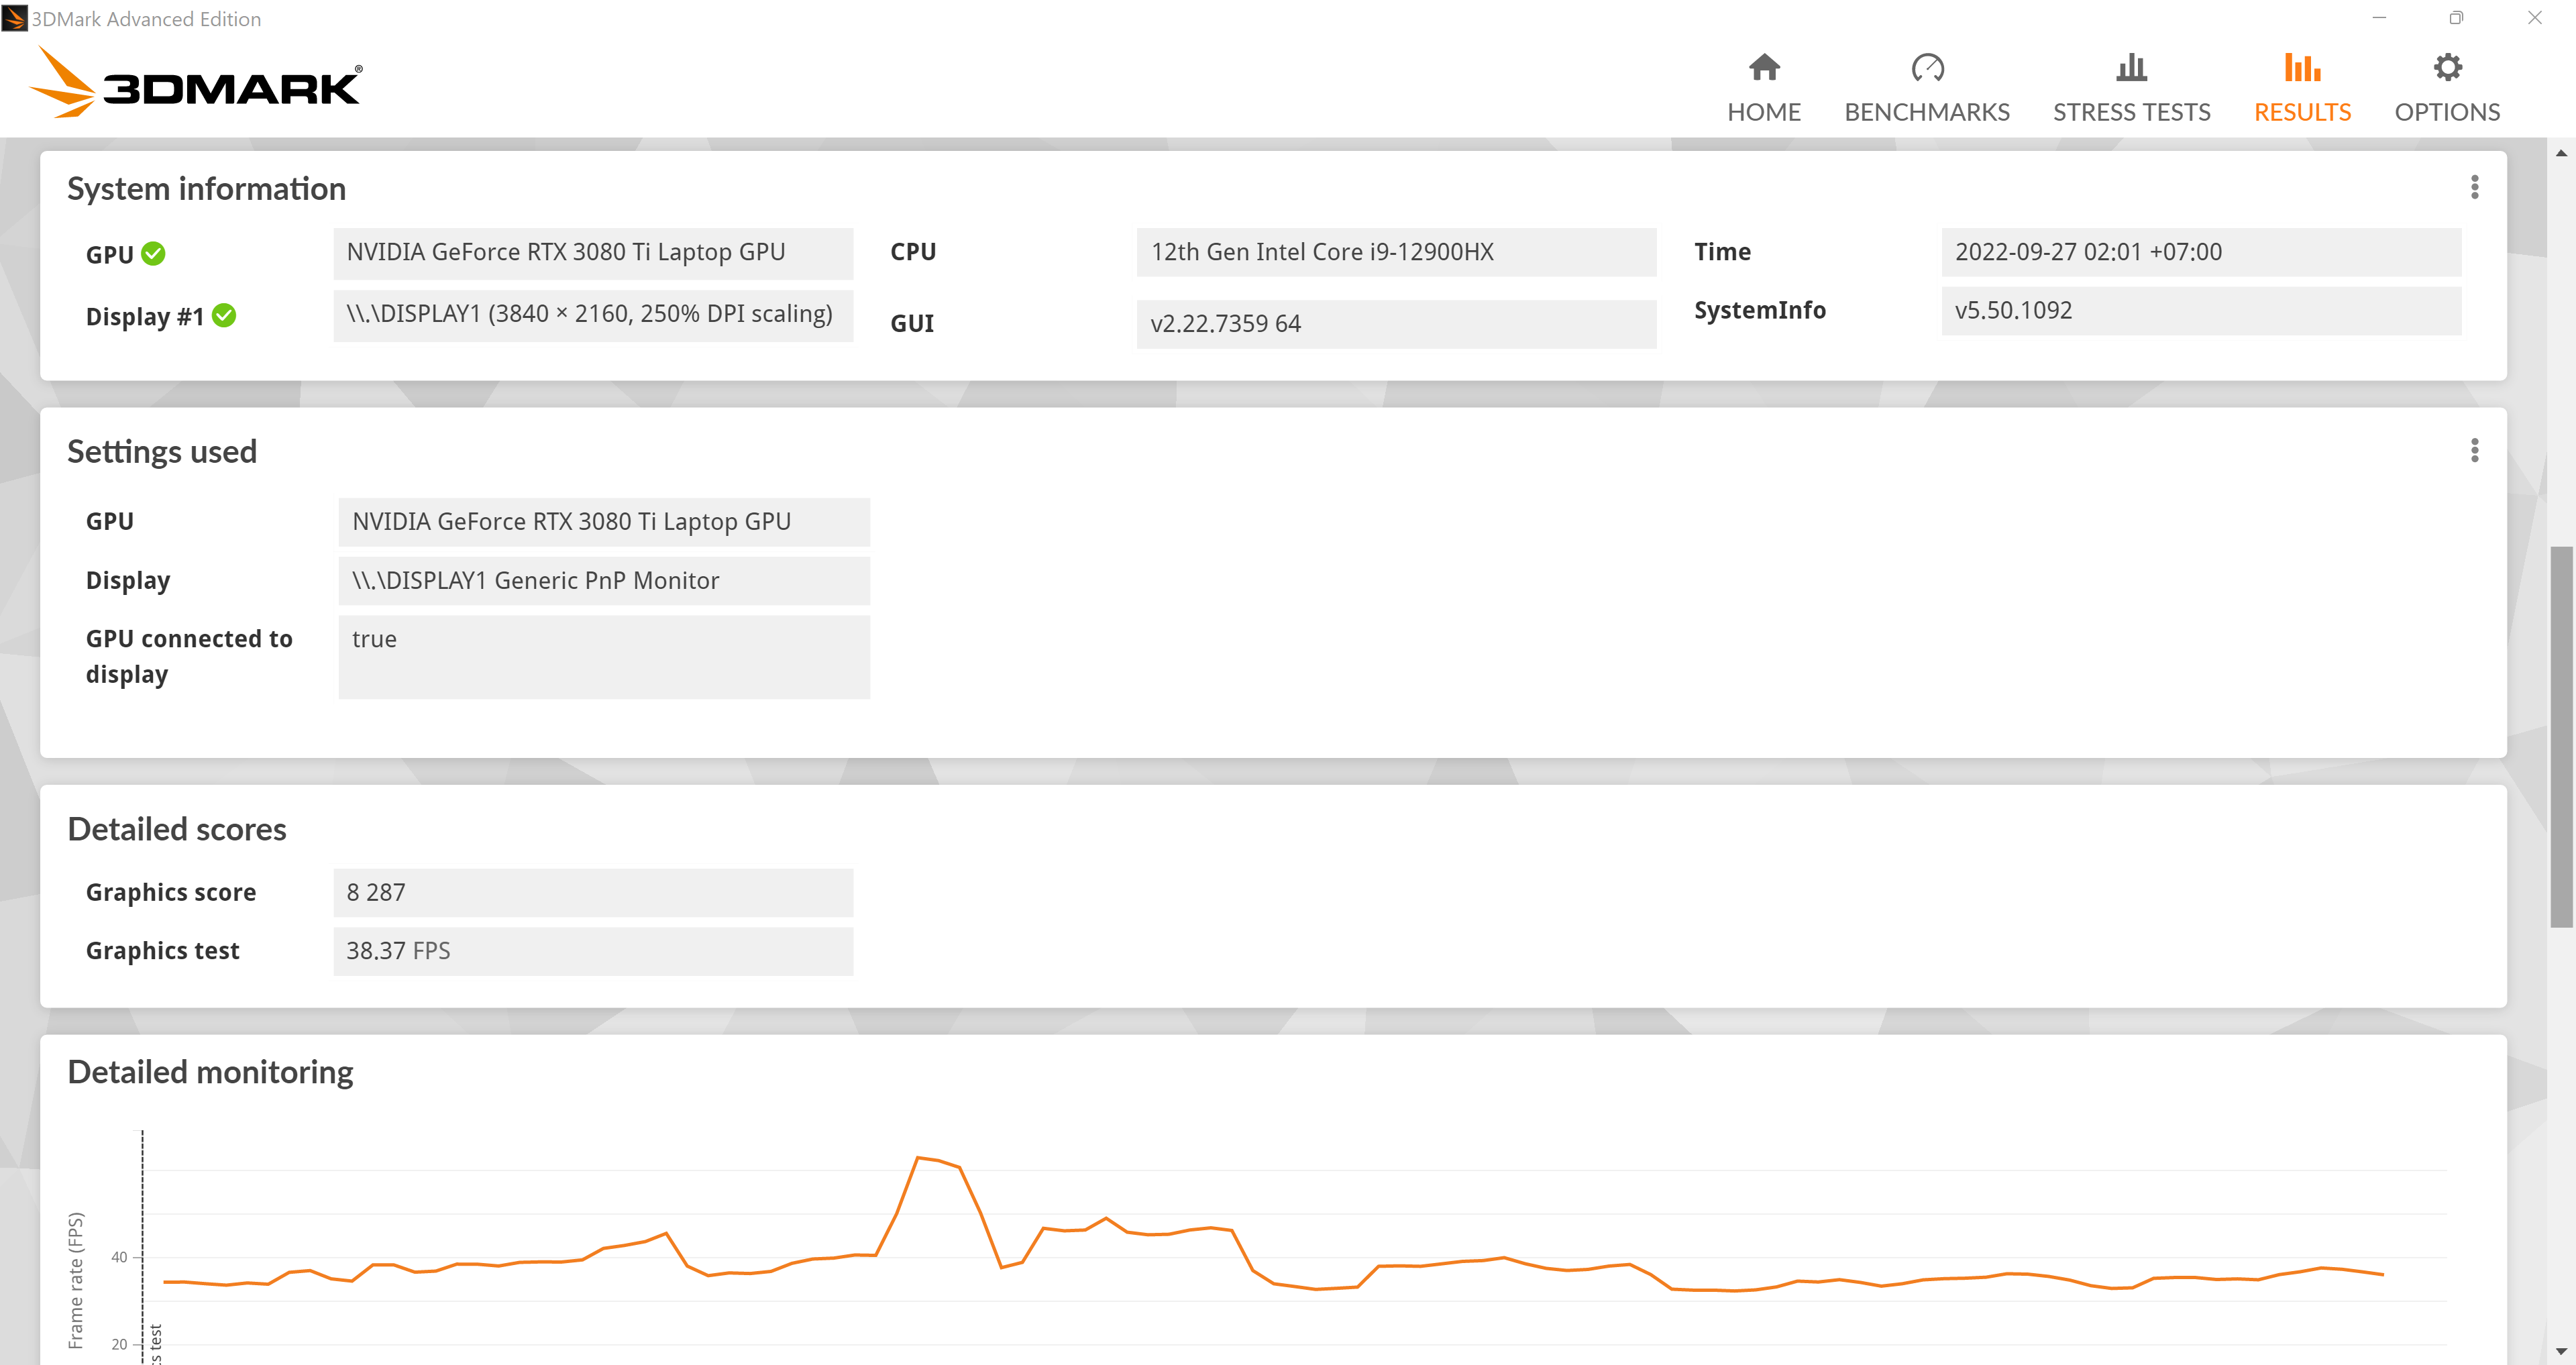The height and width of the screenshot is (1365, 2576).
Task: Open Stress Tests via bar icon
Action: [x=2131, y=67]
